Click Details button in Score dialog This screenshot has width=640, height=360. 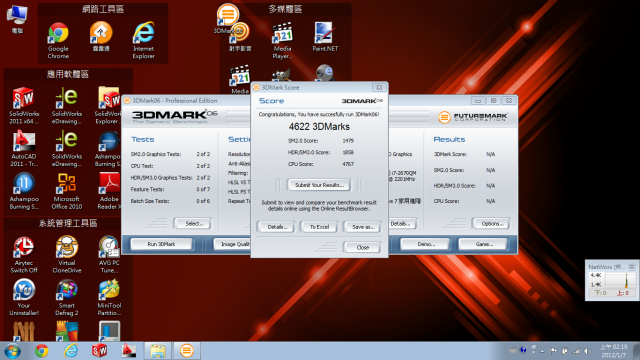(276, 227)
